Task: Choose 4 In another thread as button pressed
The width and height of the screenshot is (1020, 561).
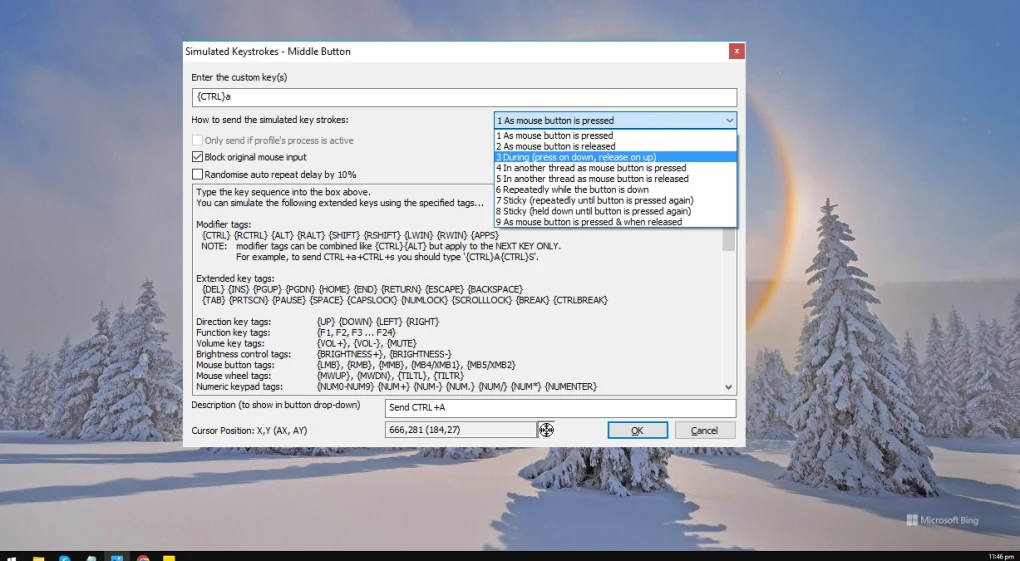Action: click(x=615, y=168)
